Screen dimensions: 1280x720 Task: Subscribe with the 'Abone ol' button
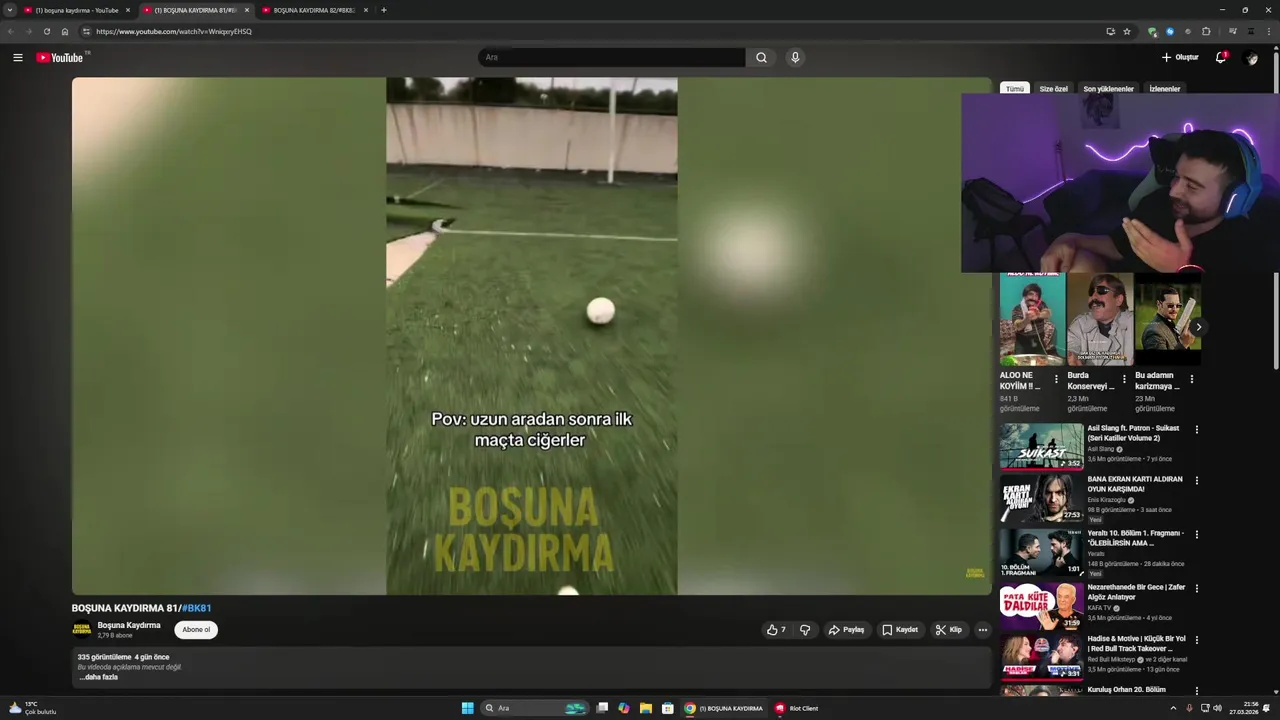coord(196,630)
